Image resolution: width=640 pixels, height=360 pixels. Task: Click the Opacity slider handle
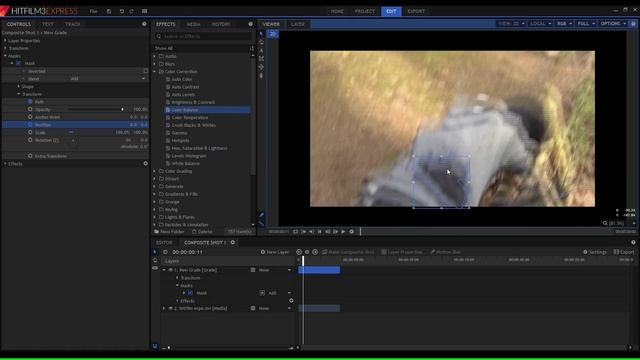[x=122, y=109]
